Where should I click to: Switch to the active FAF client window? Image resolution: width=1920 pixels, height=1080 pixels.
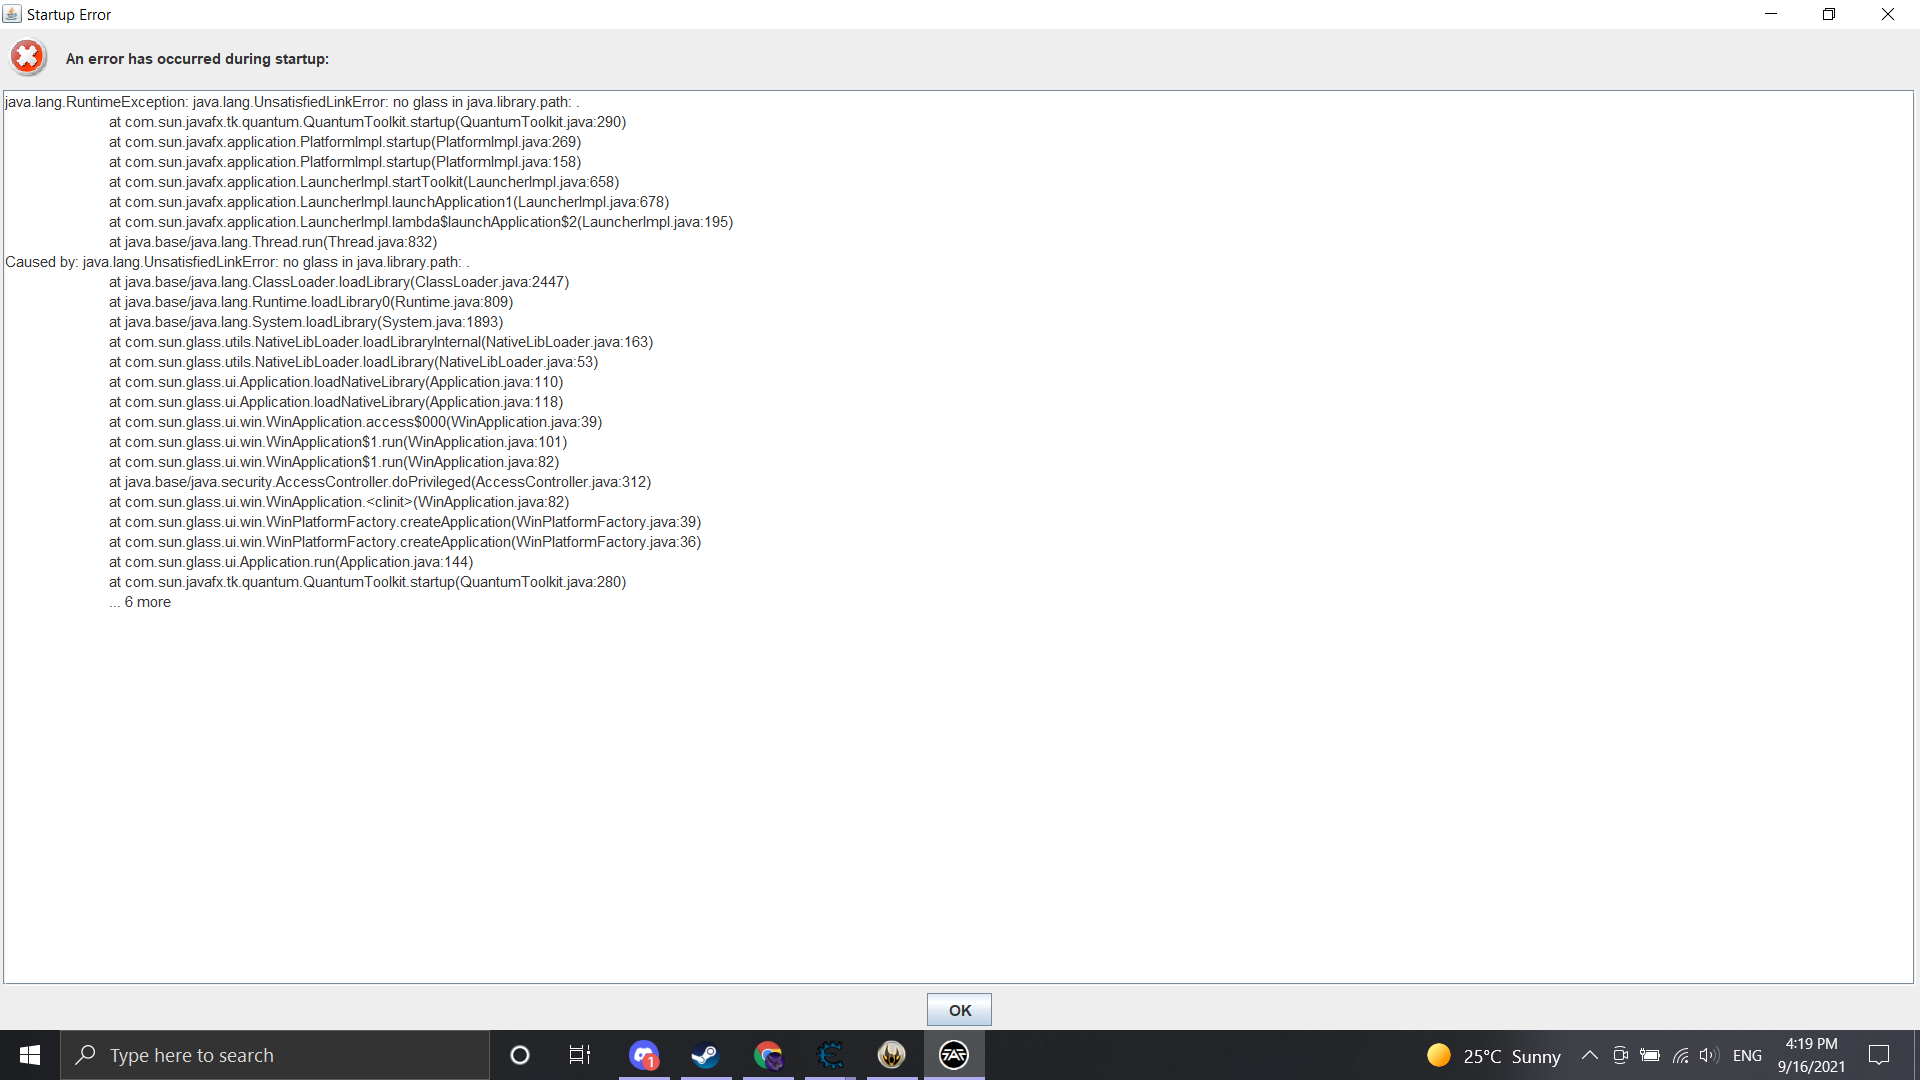point(954,1055)
